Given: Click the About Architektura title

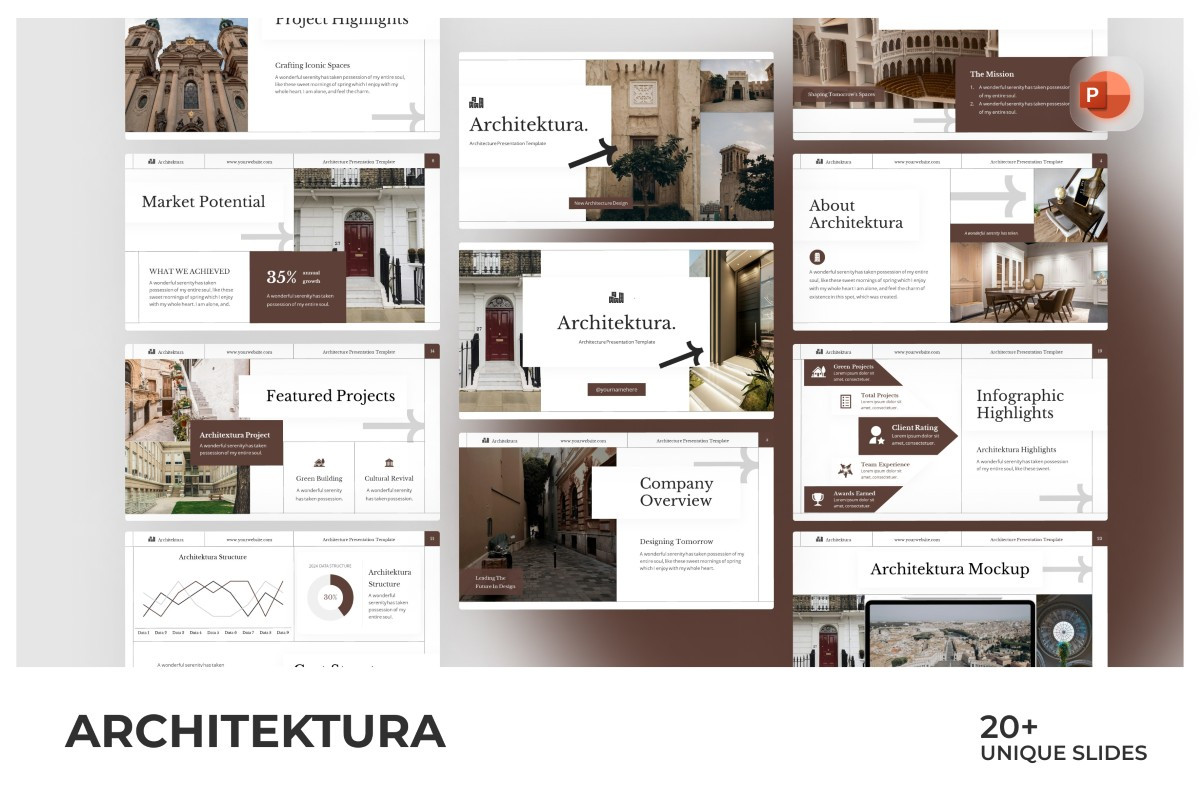Looking at the screenshot, I should click(x=856, y=214).
